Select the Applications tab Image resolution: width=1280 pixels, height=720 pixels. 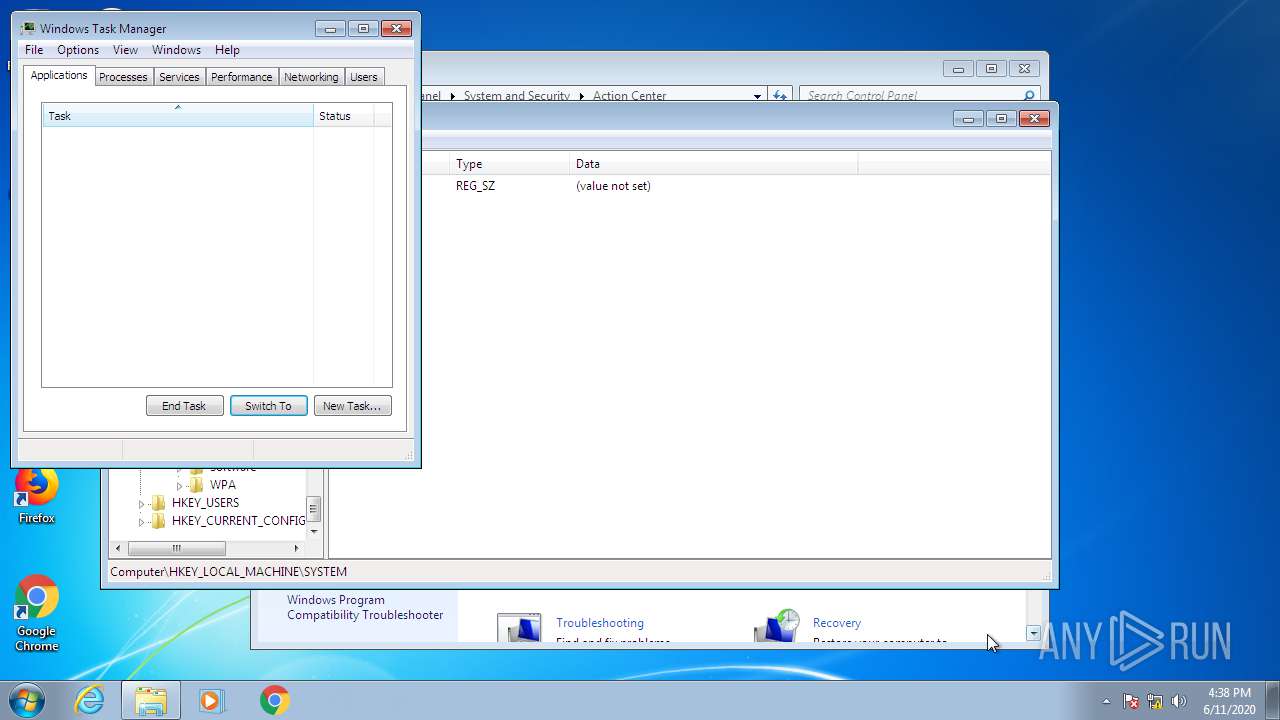click(x=59, y=75)
